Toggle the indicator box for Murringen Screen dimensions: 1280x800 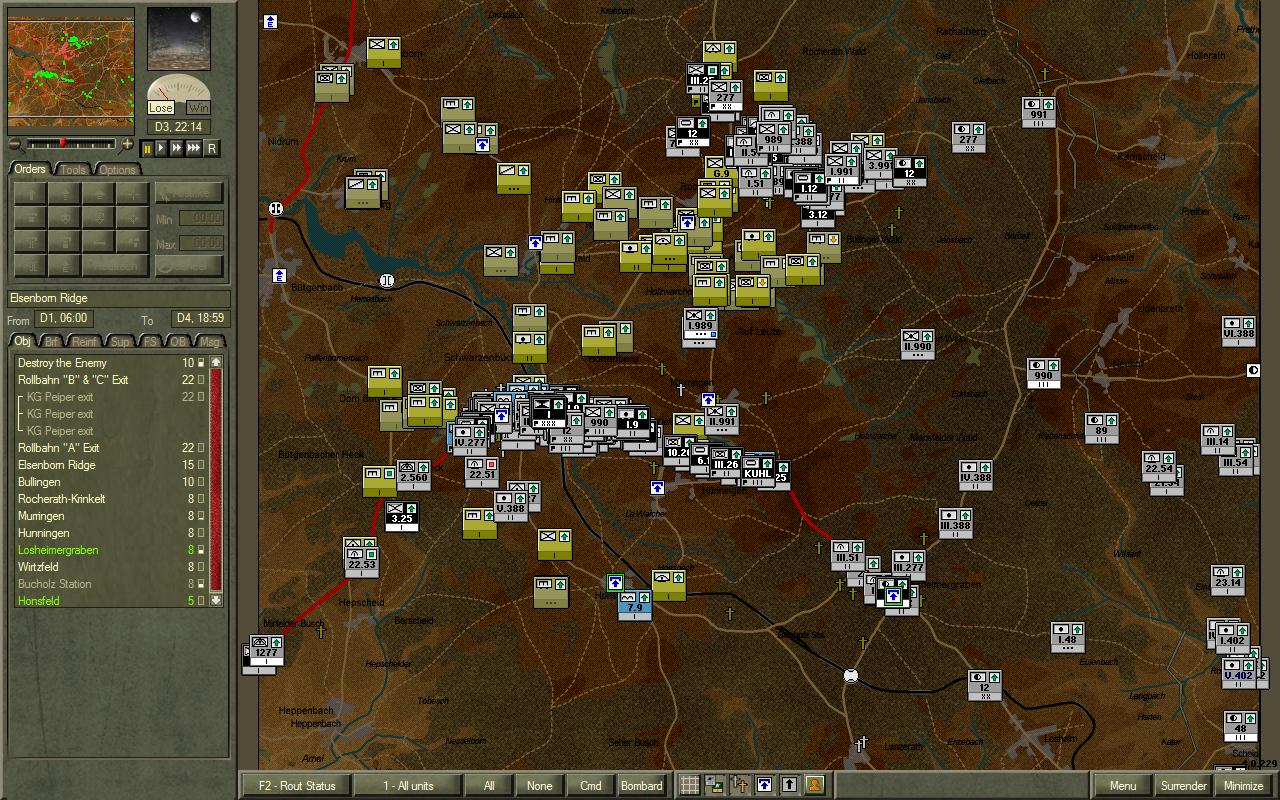point(200,516)
